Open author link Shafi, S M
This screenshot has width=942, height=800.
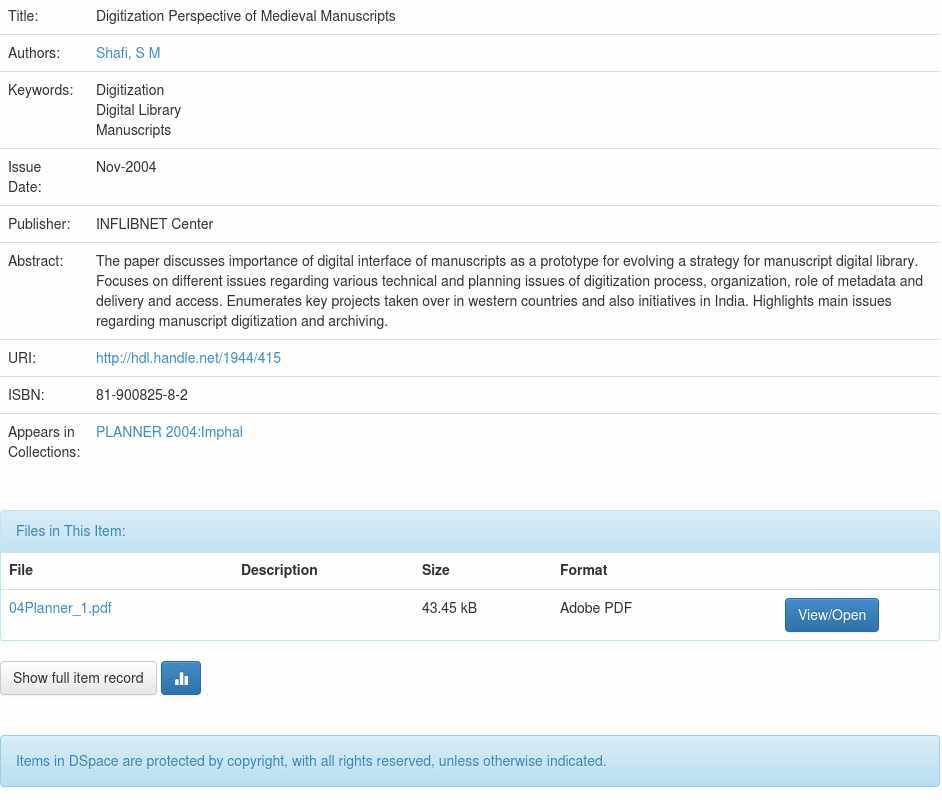tap(128, 53)
